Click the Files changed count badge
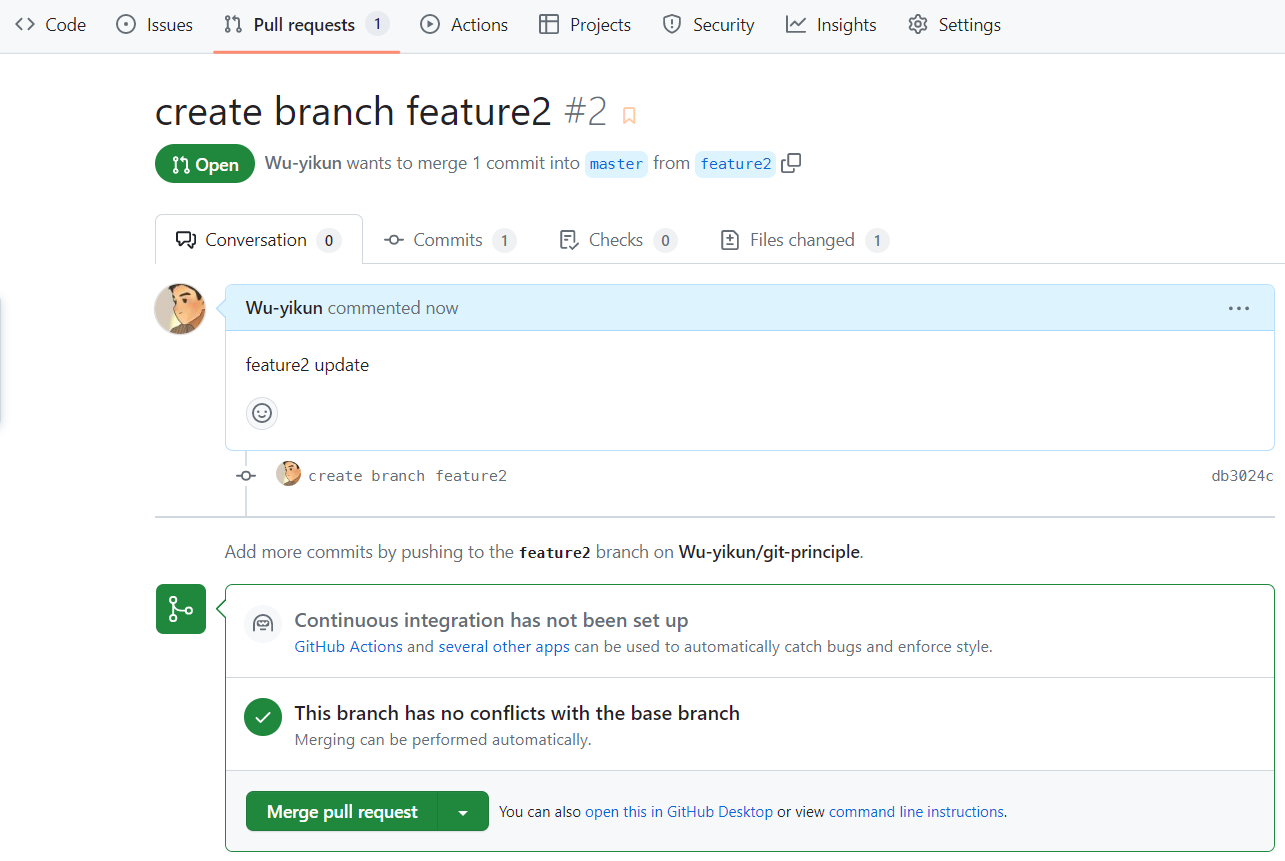Image resolution: width=1285 pixels, height=861 pixels. coord(877,240)
